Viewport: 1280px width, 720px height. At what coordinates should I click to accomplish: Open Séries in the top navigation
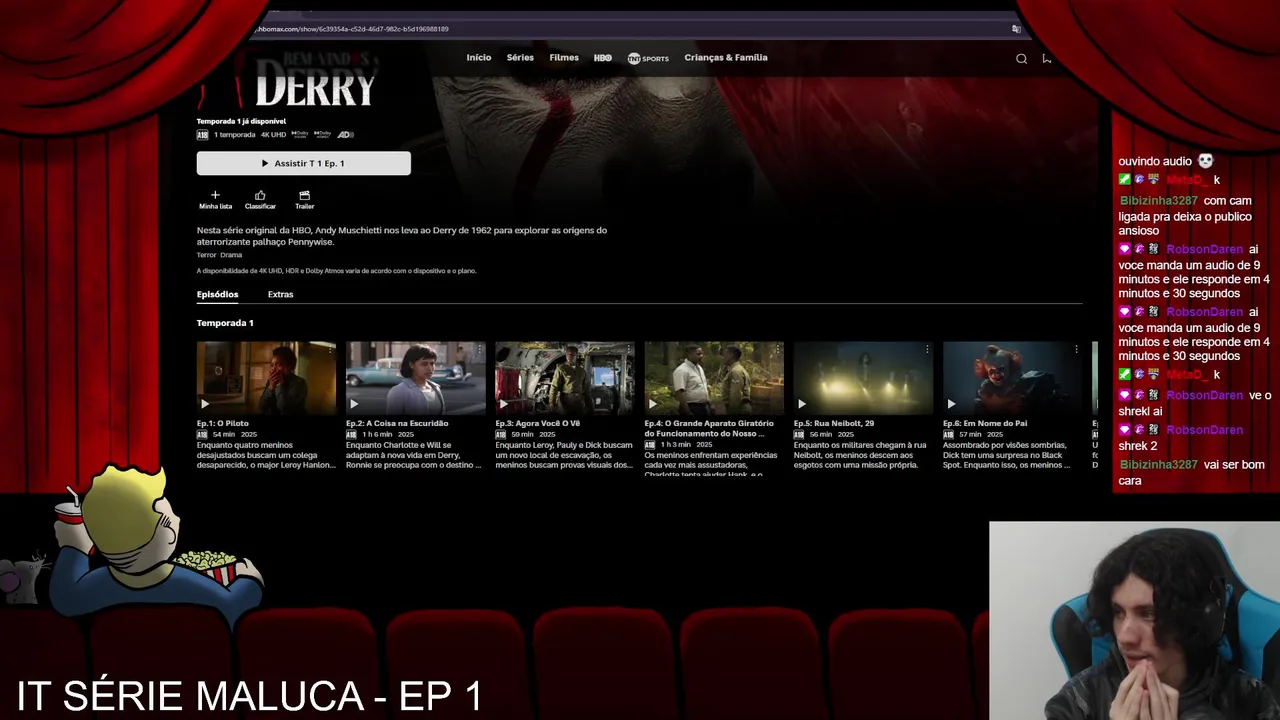pyautogui.click(x=520, y=58)
